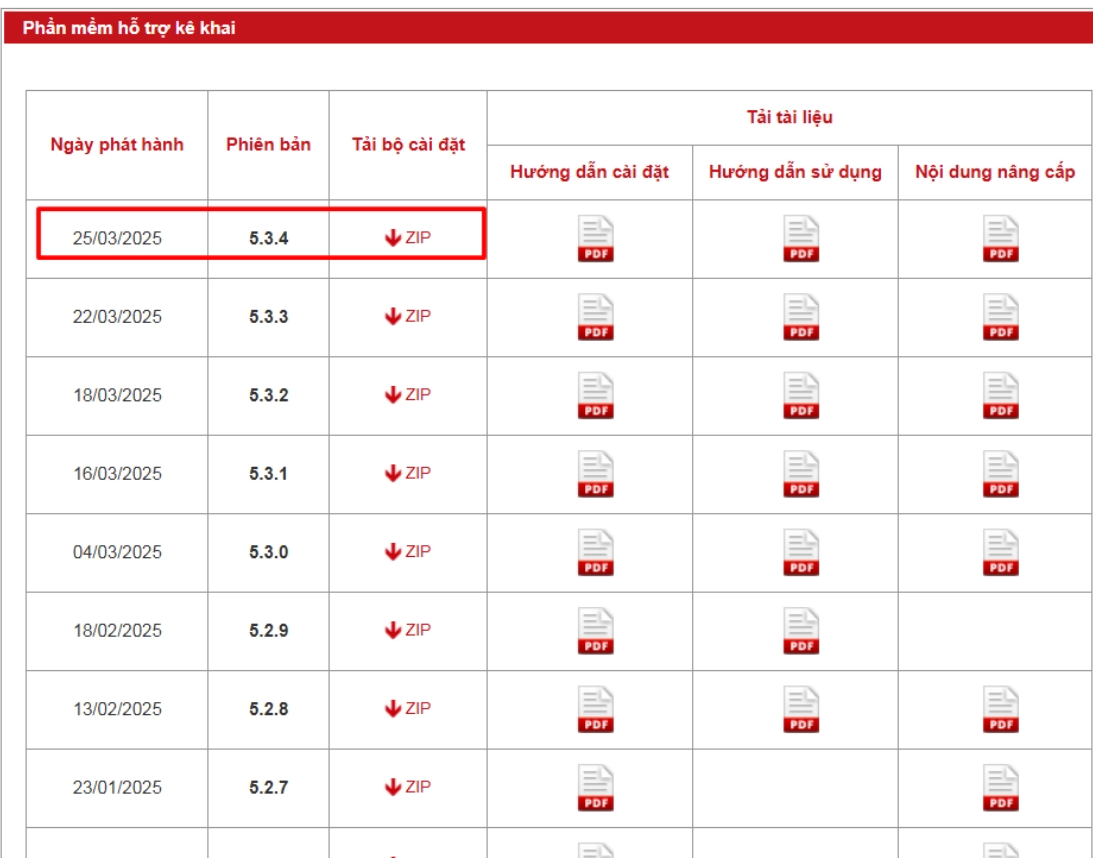Open installation guide PDF for version 5.3.3
Image resolution: width=1093 pixels, height=858 pixels.
coord(595,317)
